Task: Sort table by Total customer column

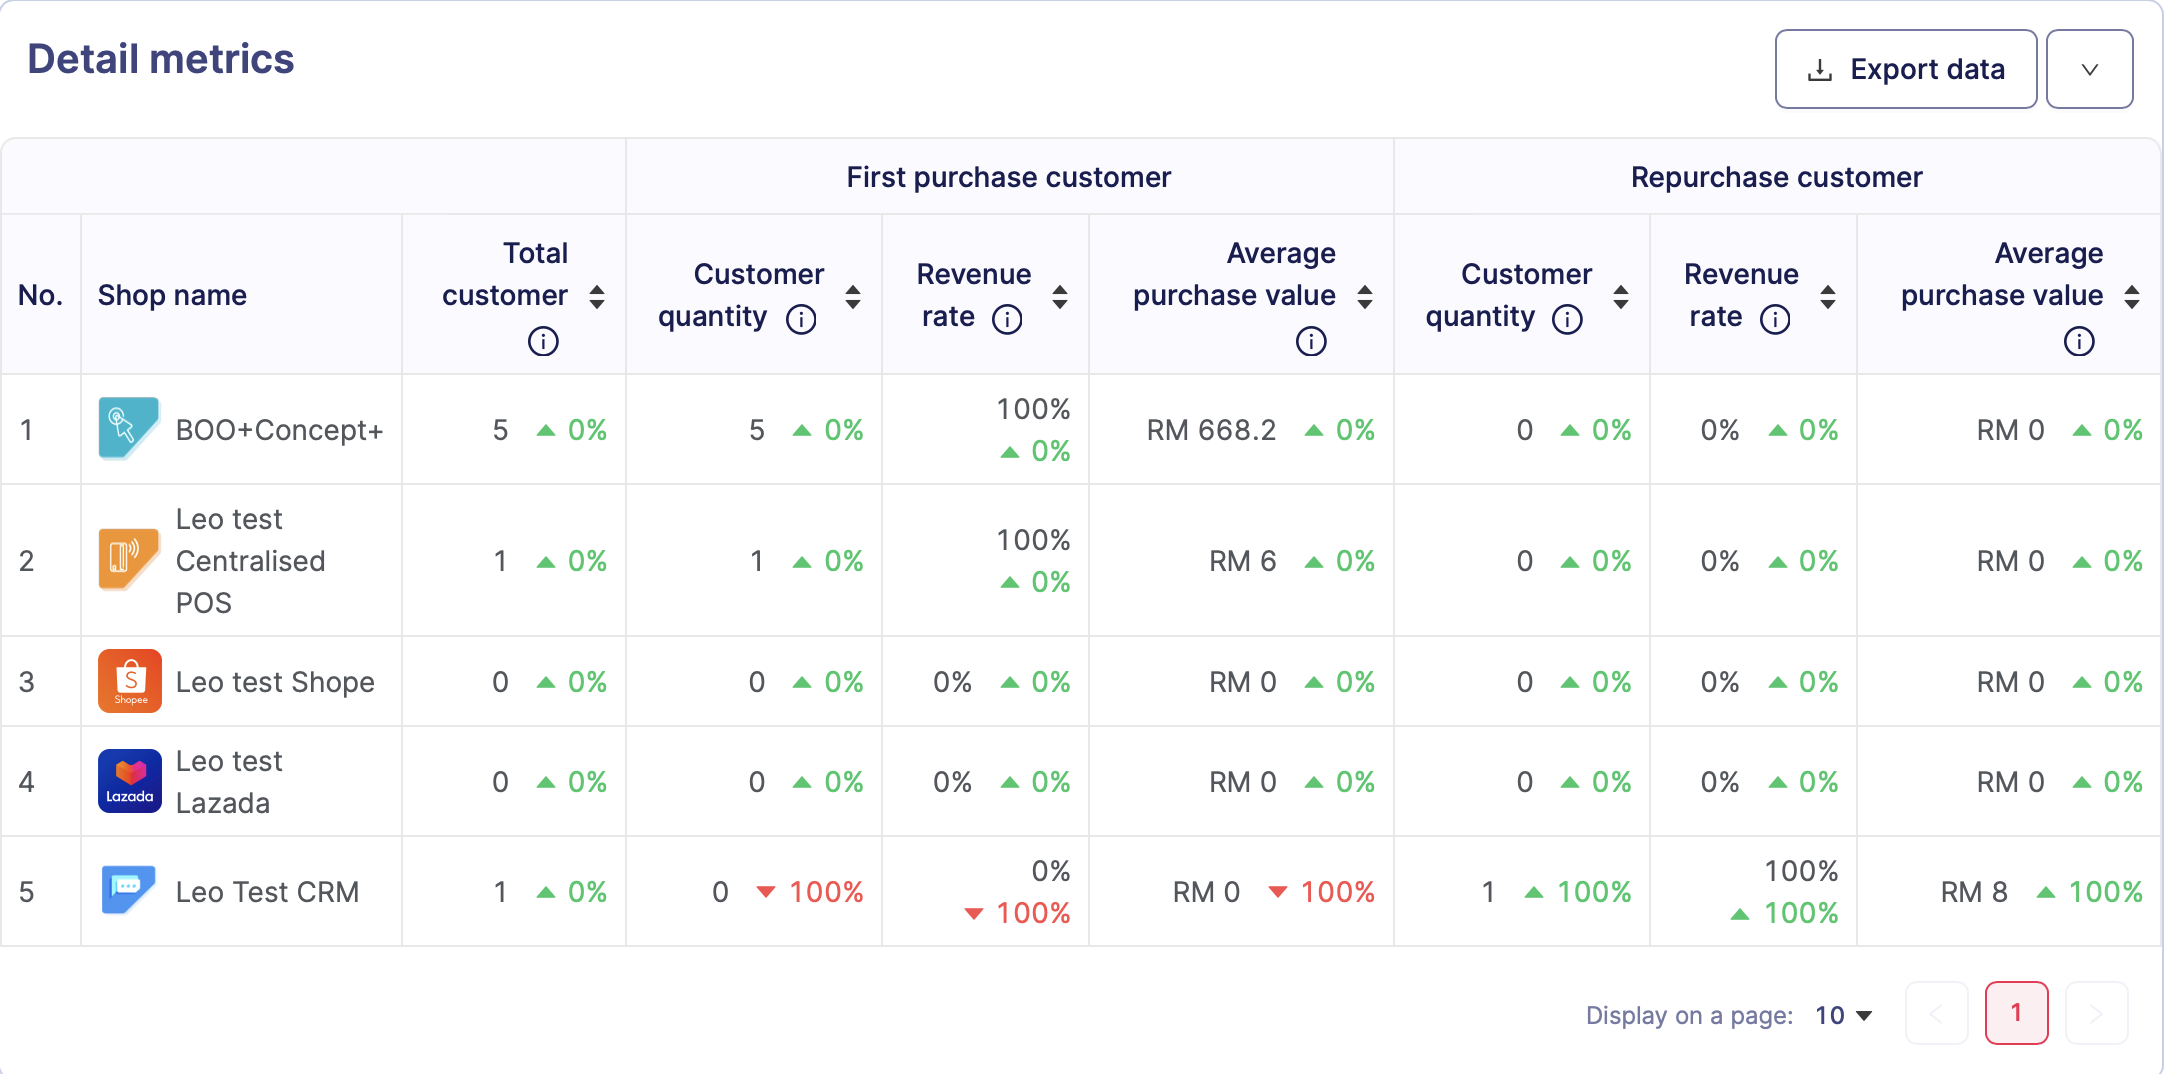Action: tap(597, 296)
